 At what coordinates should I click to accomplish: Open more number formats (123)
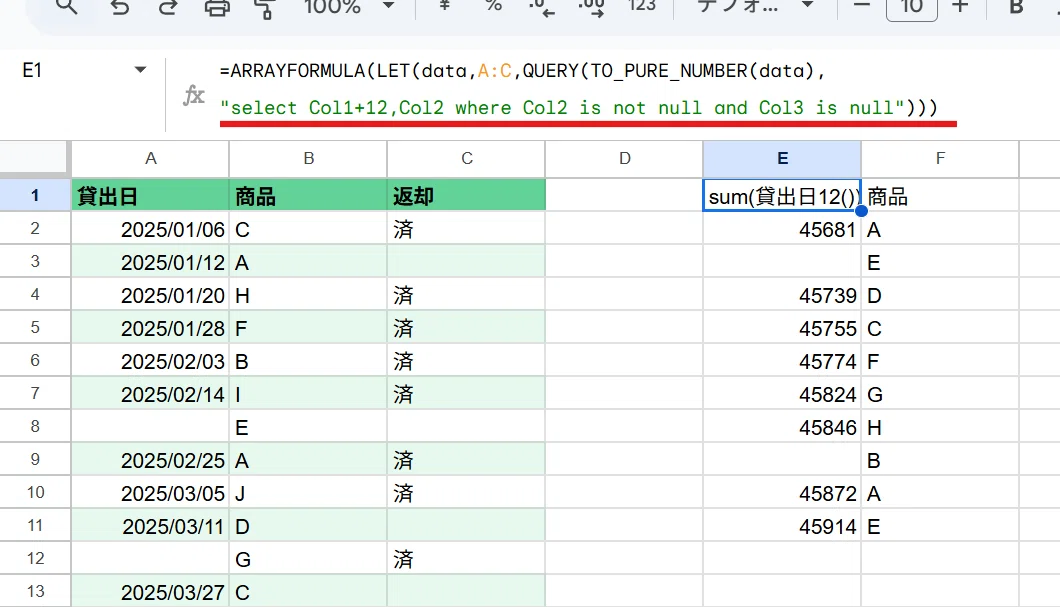tap(642, 5)
